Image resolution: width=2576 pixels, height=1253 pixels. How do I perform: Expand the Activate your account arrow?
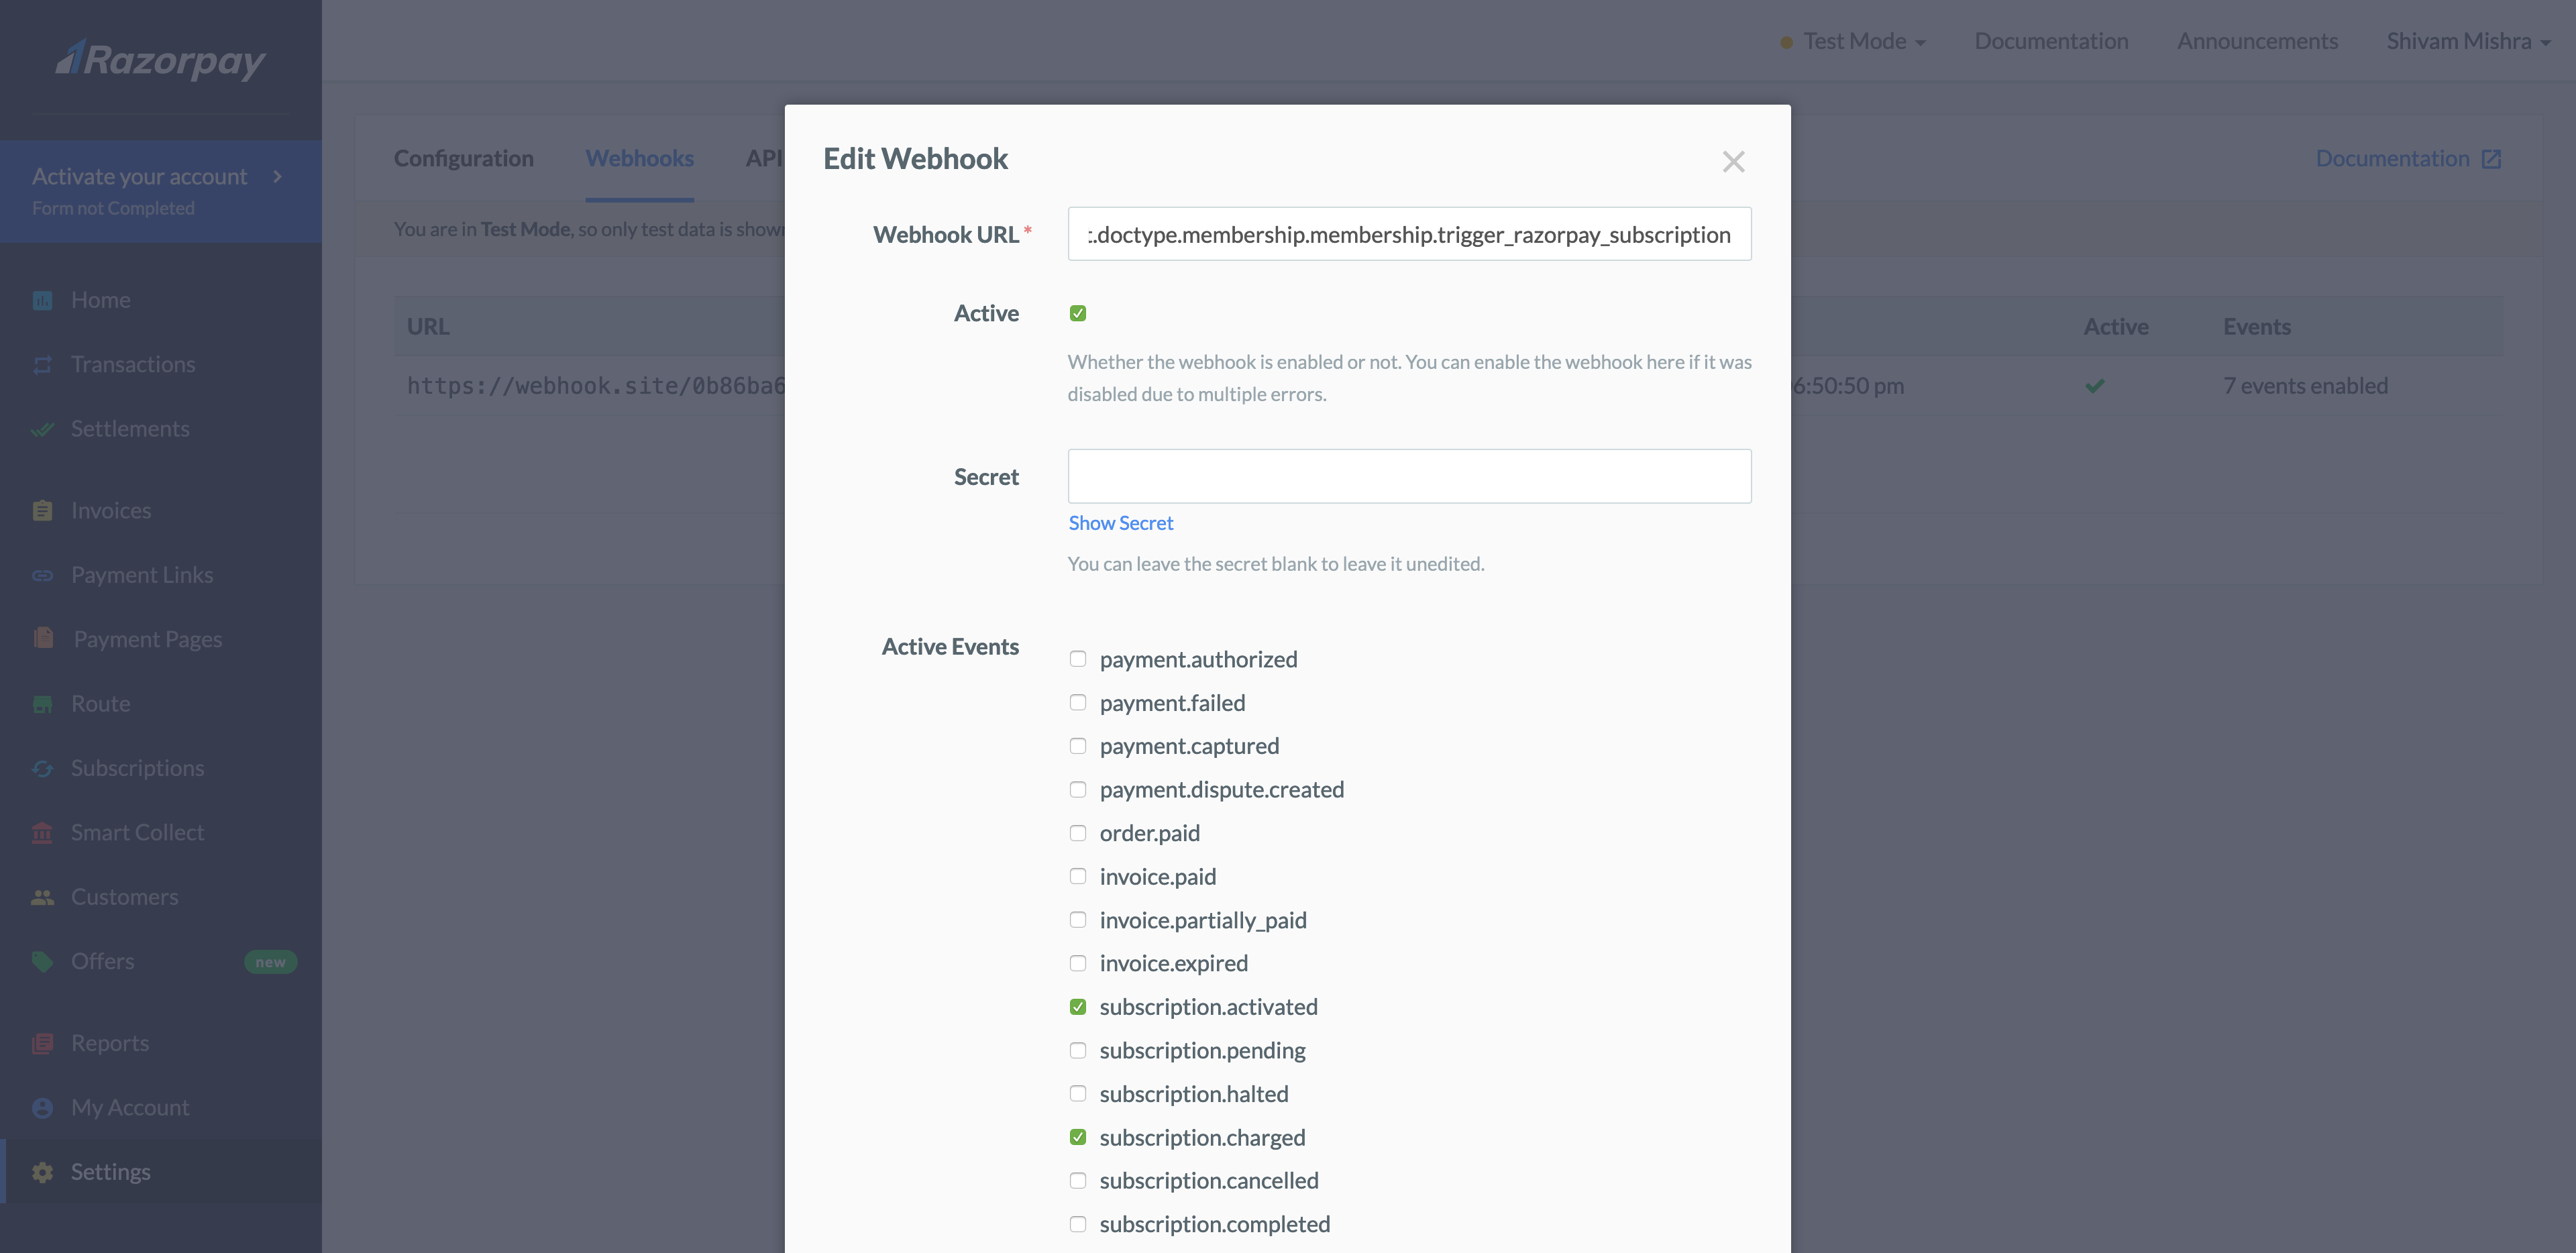point(277,177)
